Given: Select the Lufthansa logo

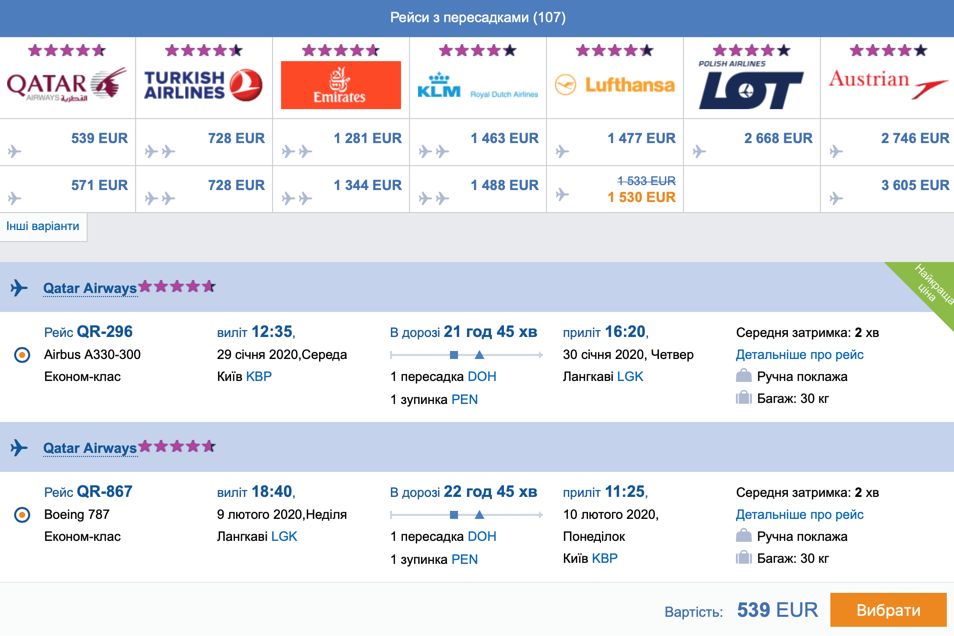Looking at the screenshot, I should click(615, 85).
